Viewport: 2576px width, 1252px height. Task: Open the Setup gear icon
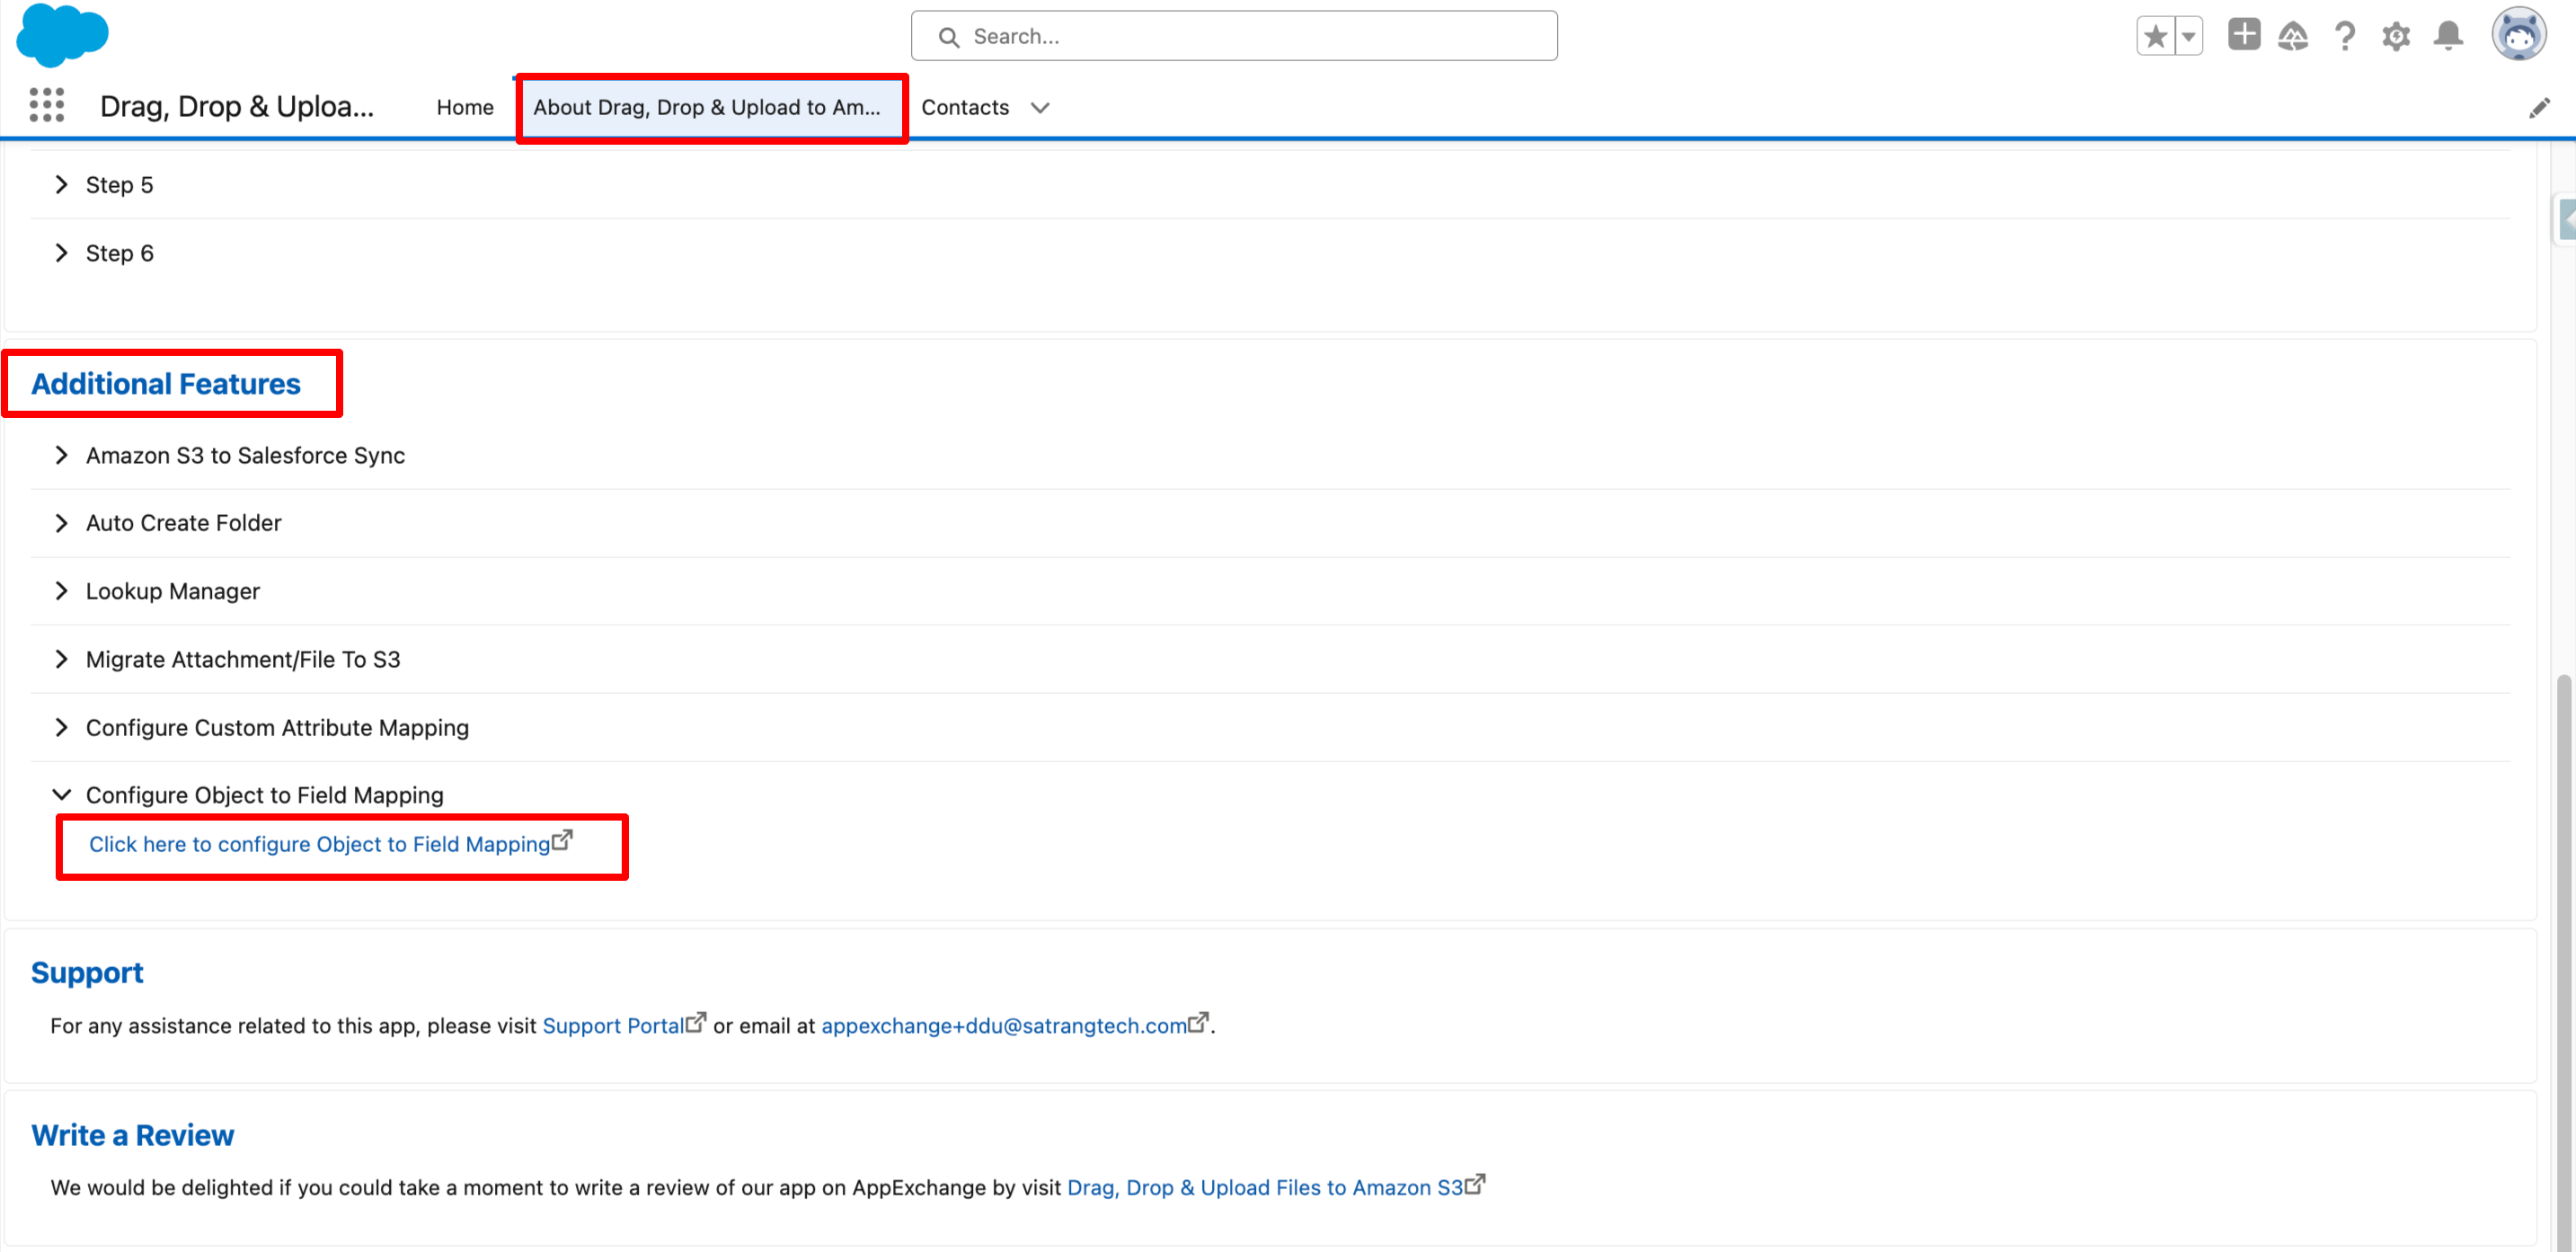tap(2396, 37)
